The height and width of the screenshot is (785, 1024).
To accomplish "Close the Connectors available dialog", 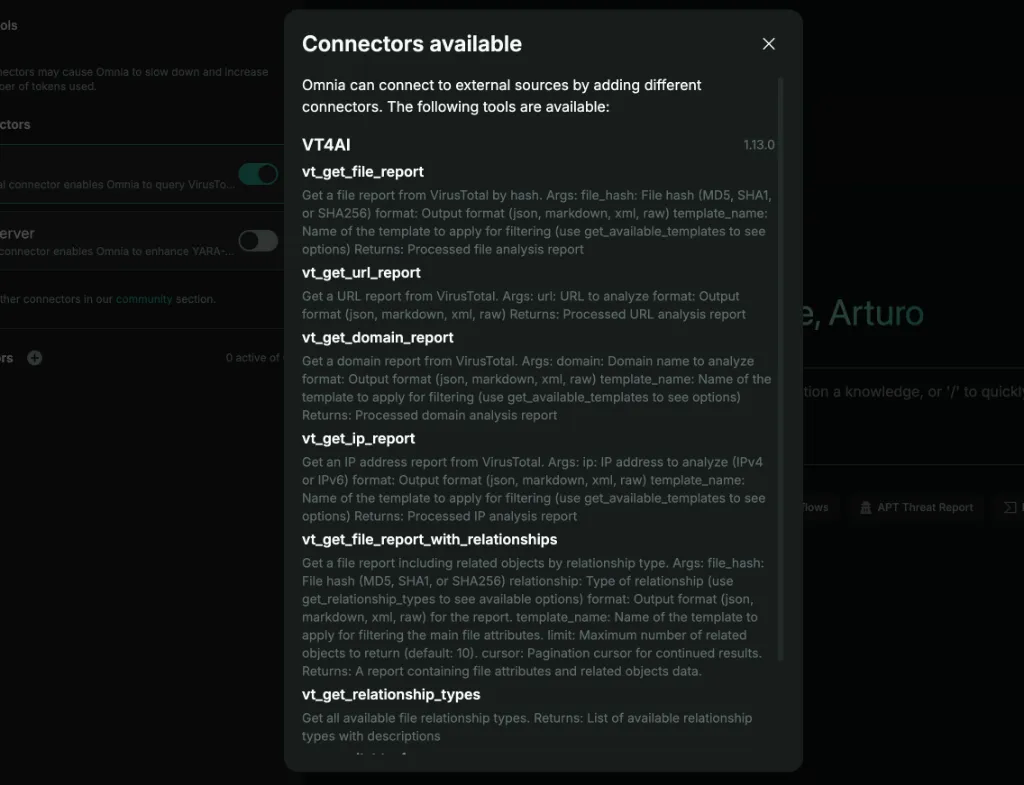I will click(769, 44).
